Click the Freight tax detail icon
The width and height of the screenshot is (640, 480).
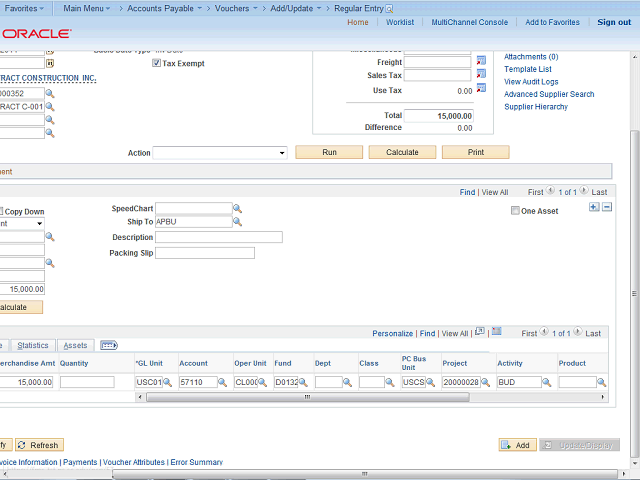click(481, 62)
